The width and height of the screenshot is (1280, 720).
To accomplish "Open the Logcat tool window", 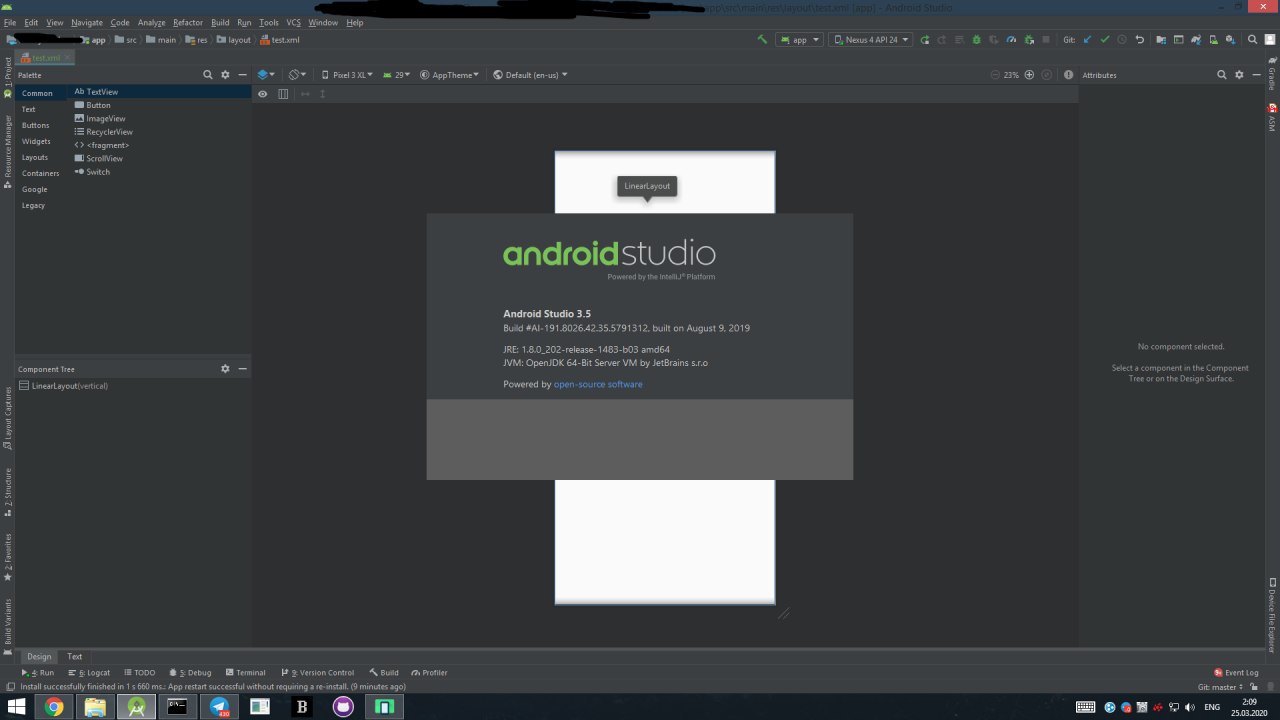I will 88,673.
